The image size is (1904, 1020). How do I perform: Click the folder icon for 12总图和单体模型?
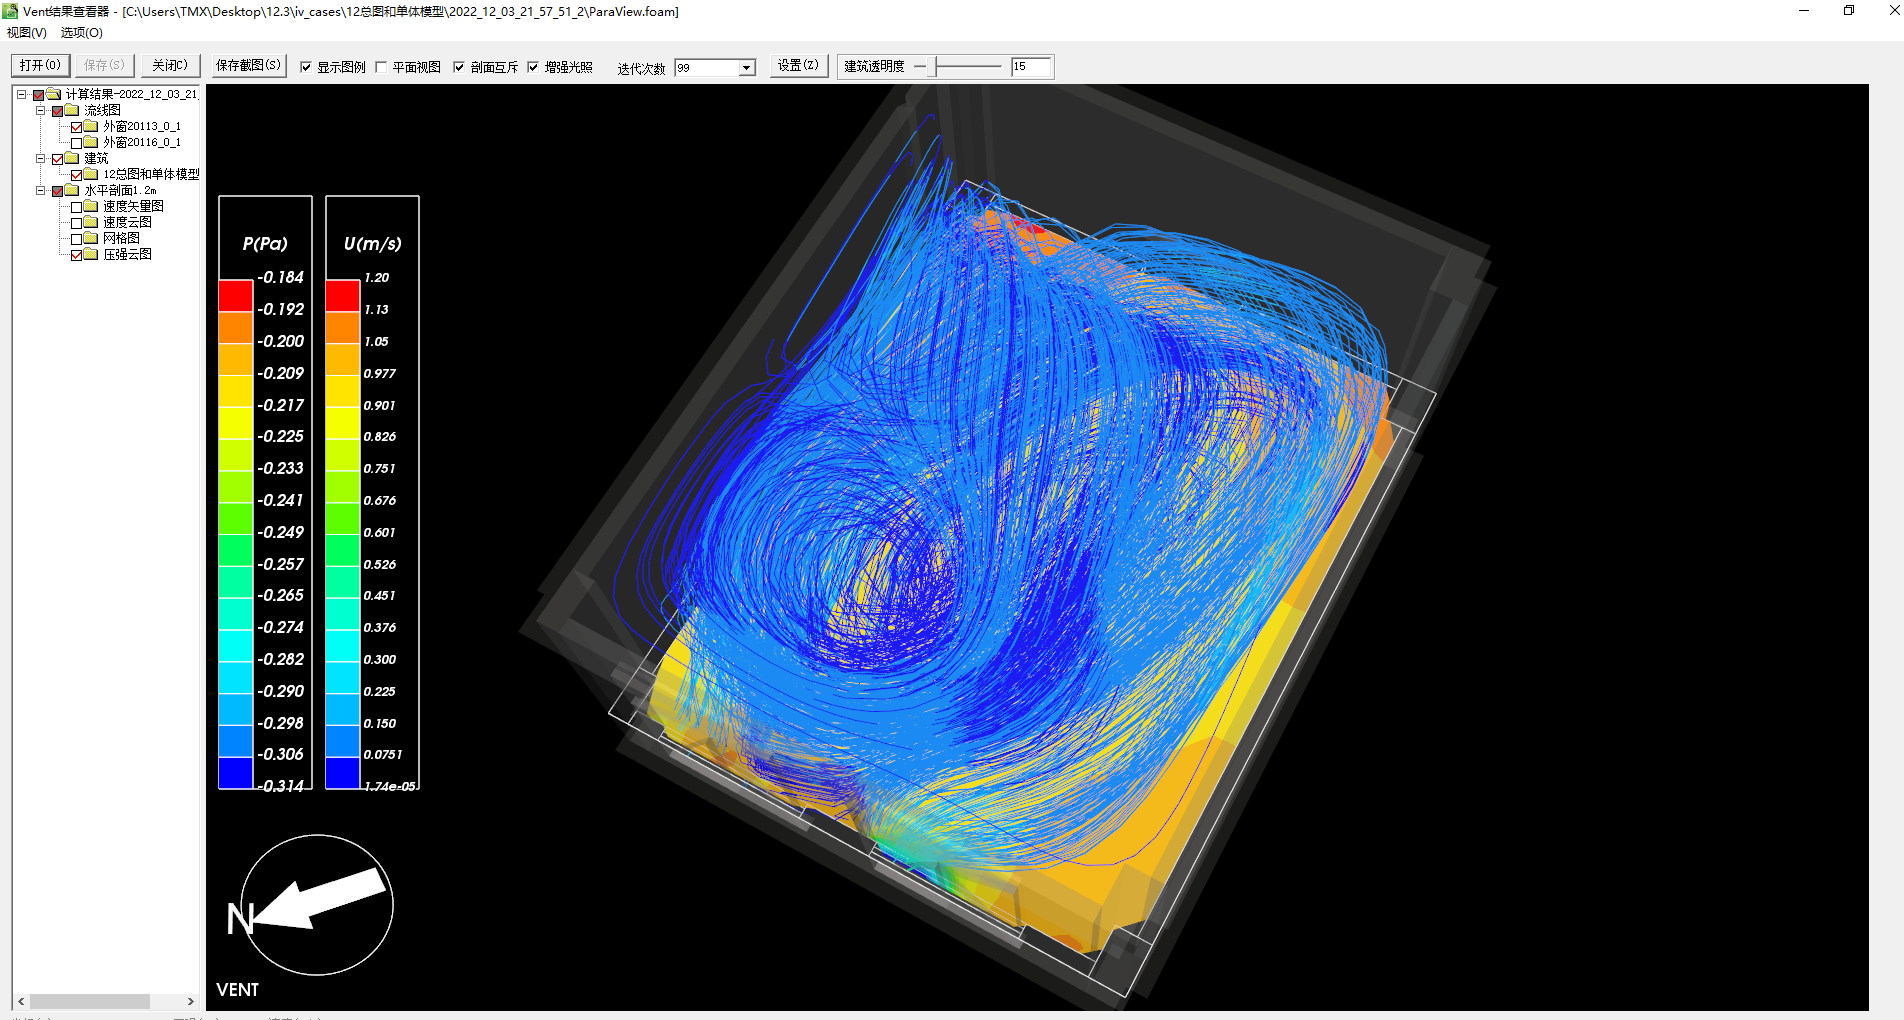coord(91,174)
